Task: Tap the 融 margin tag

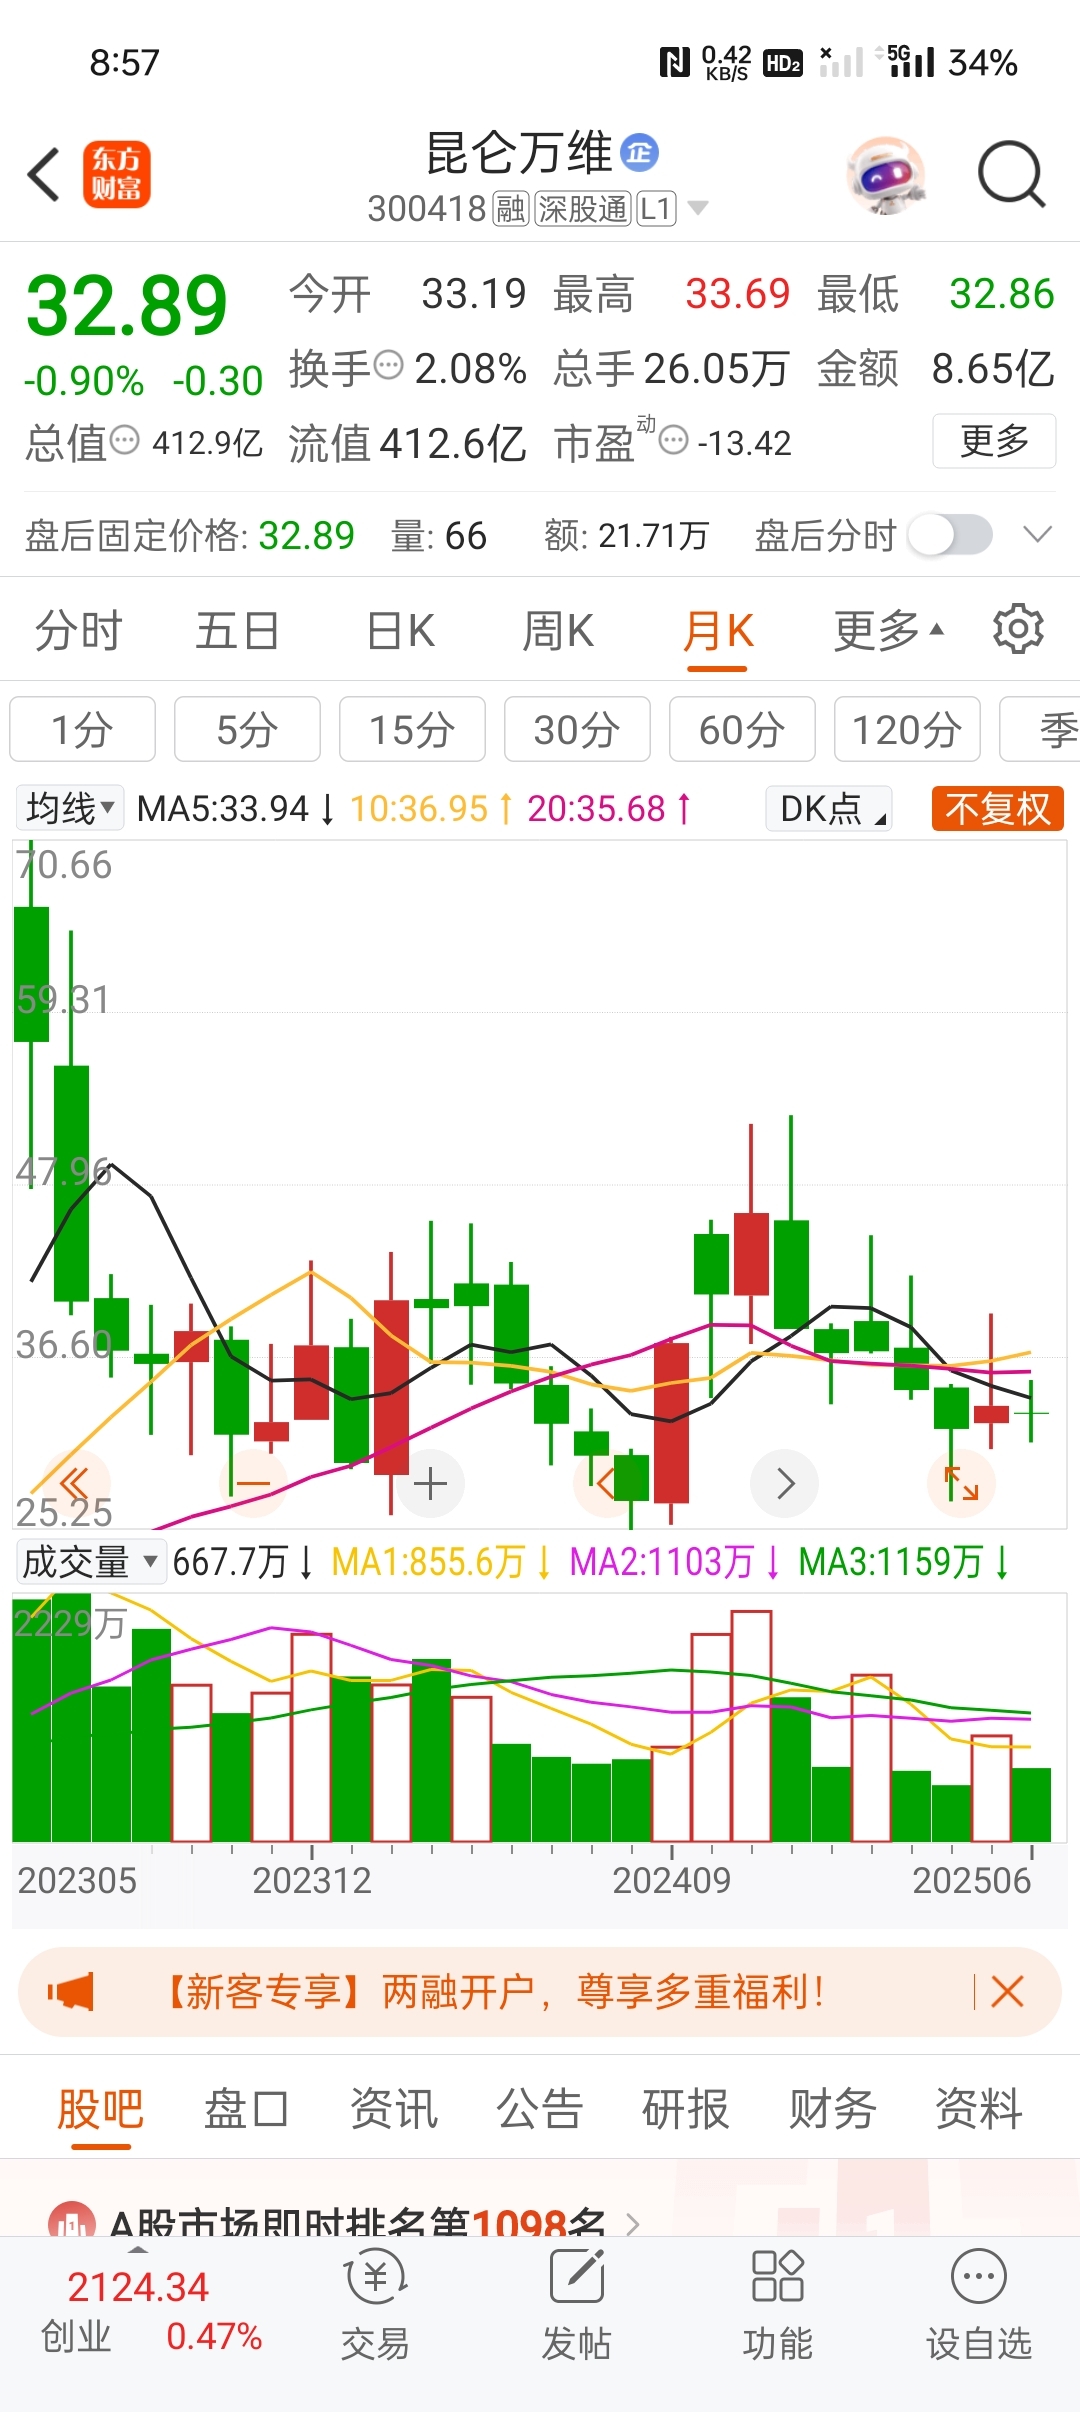Action: point(510,209)
